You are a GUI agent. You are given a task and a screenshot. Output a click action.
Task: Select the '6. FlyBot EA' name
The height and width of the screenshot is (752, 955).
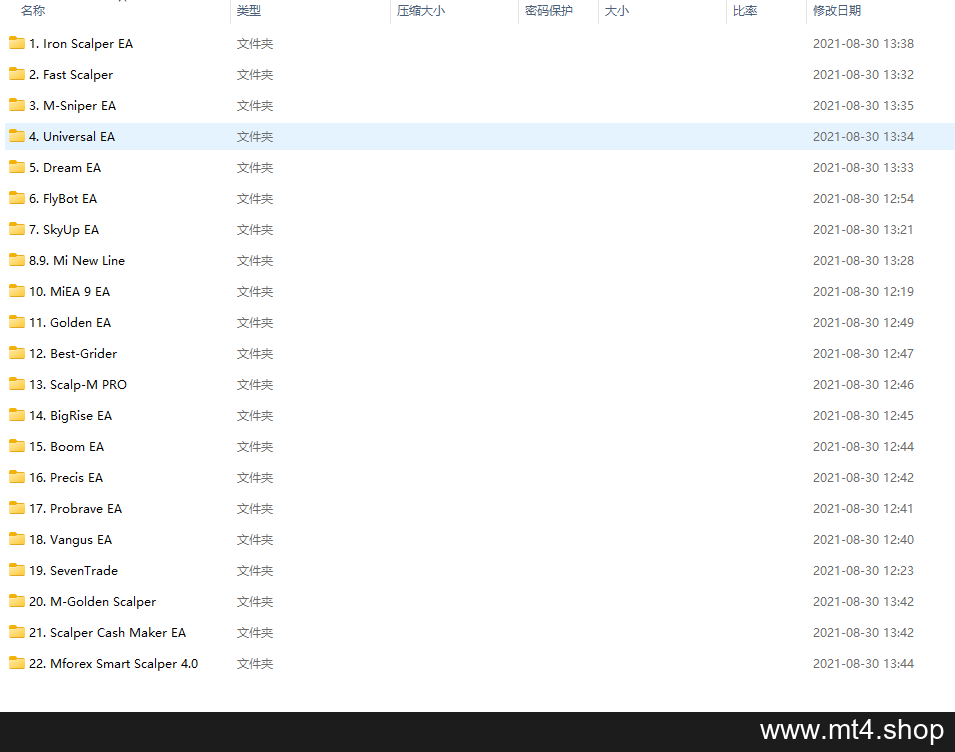63,199
